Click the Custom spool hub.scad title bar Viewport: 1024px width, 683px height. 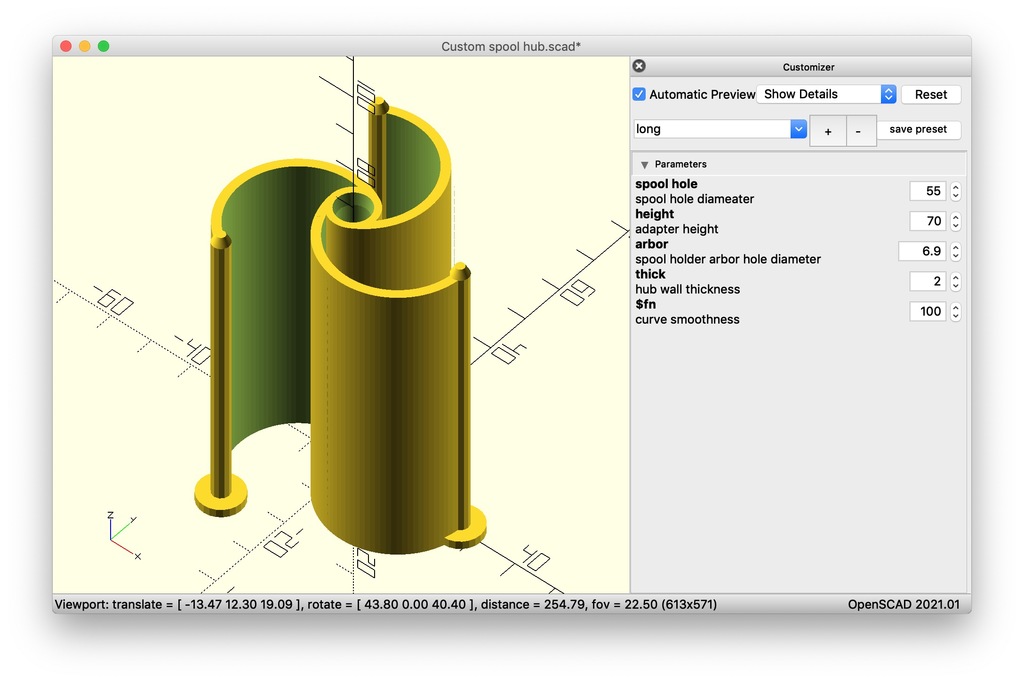point(512,45)
